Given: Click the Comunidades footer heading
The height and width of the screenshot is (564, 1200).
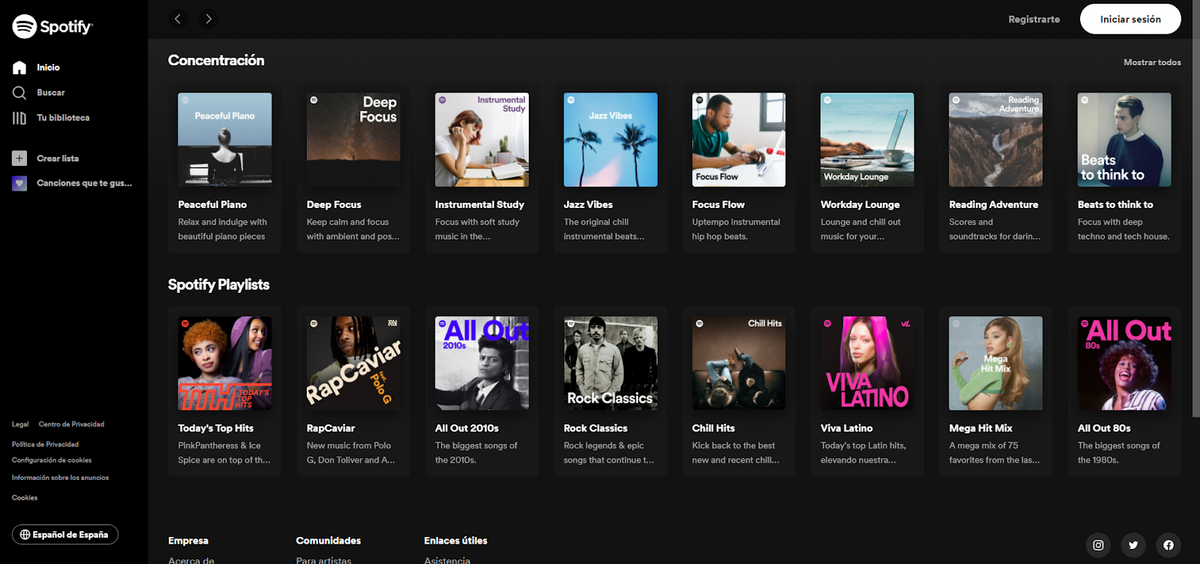Looking at the screenshot, I should click(x=328, y=541).
